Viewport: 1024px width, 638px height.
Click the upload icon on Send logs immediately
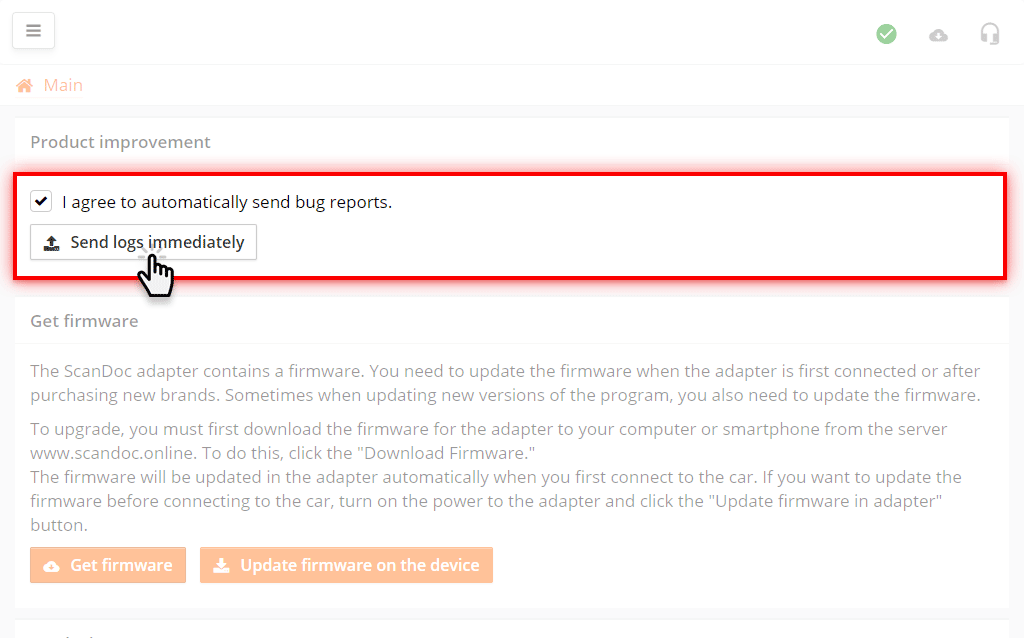51,241
